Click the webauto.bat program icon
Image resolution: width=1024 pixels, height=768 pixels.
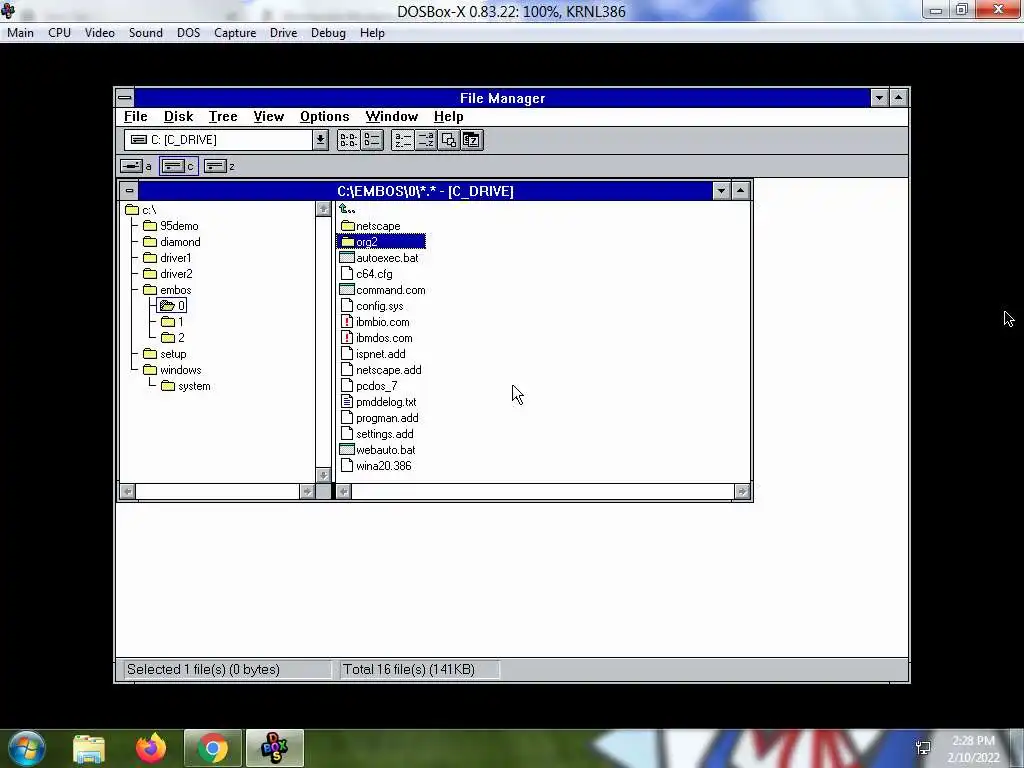coord(347,450)
